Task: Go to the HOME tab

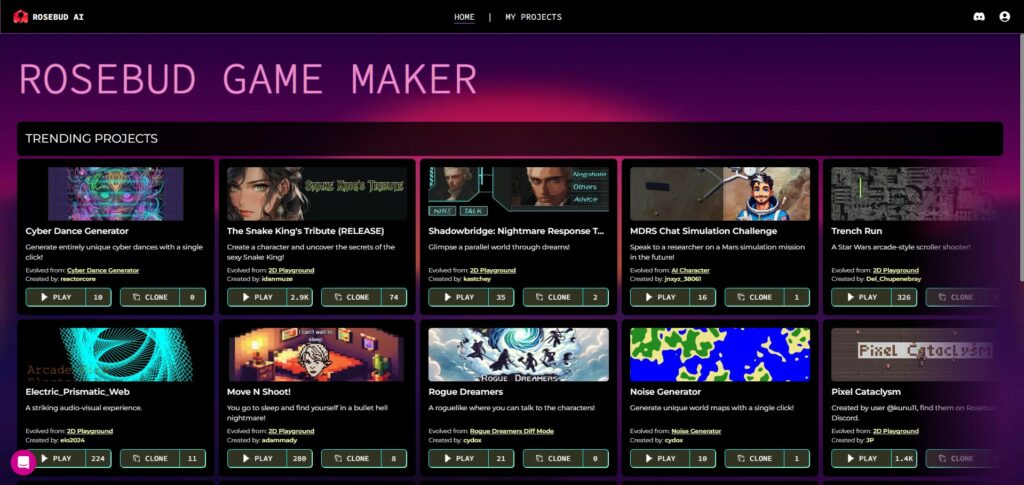Action: (464, 17)
